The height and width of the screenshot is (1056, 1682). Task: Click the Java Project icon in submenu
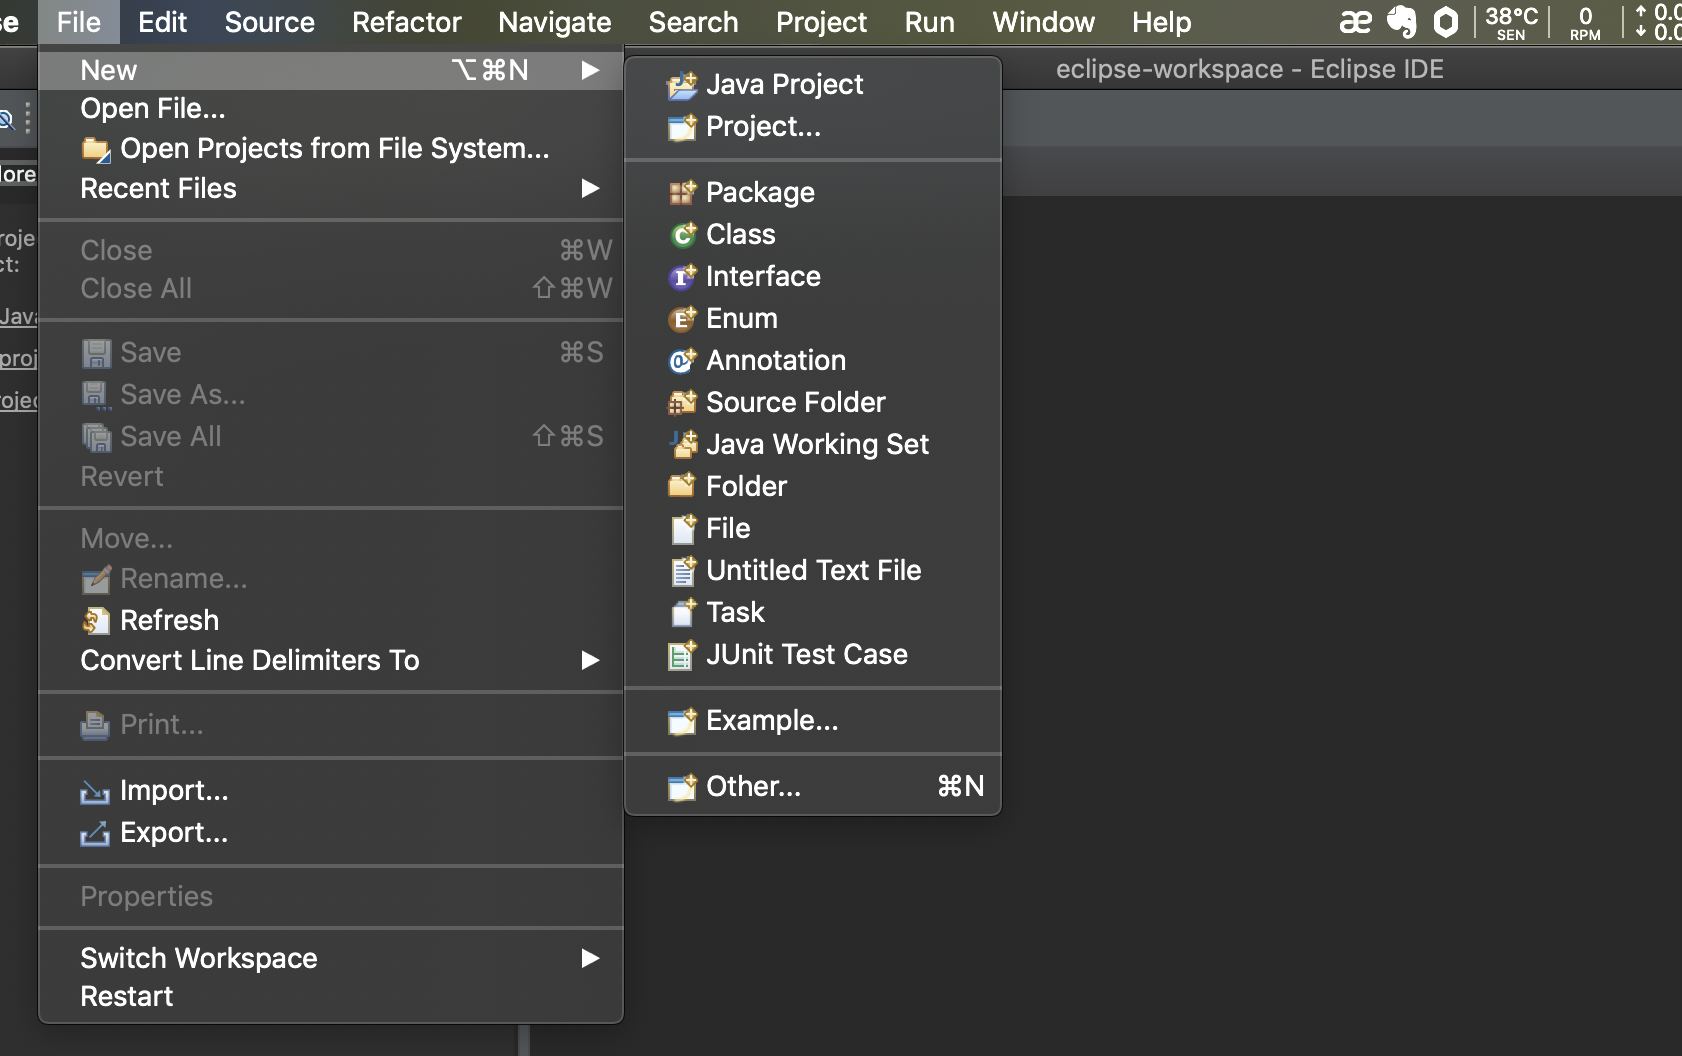(682, 86)
